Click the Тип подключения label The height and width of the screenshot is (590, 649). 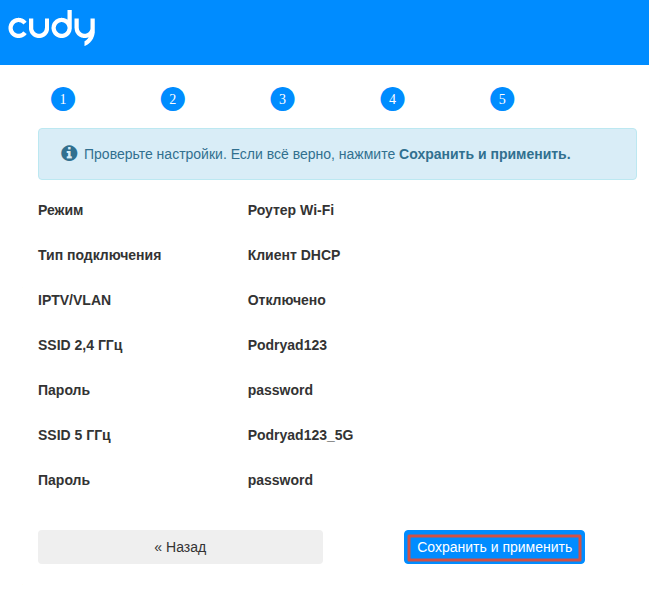[99, 255]
